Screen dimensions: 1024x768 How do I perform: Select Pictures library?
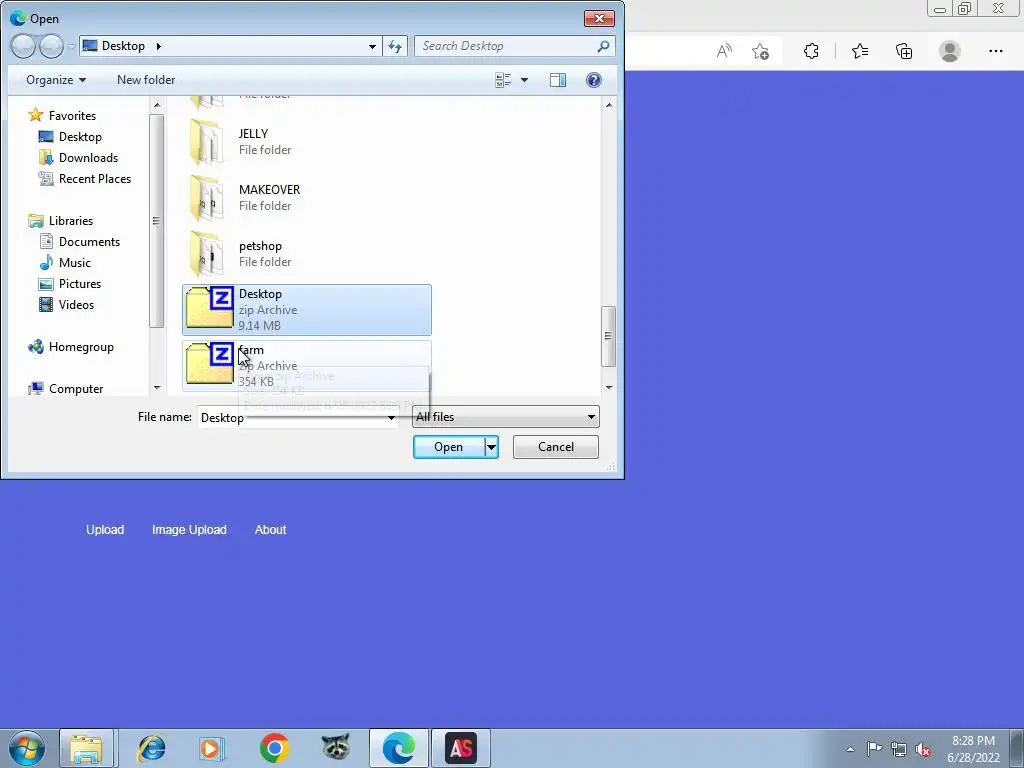70,283
